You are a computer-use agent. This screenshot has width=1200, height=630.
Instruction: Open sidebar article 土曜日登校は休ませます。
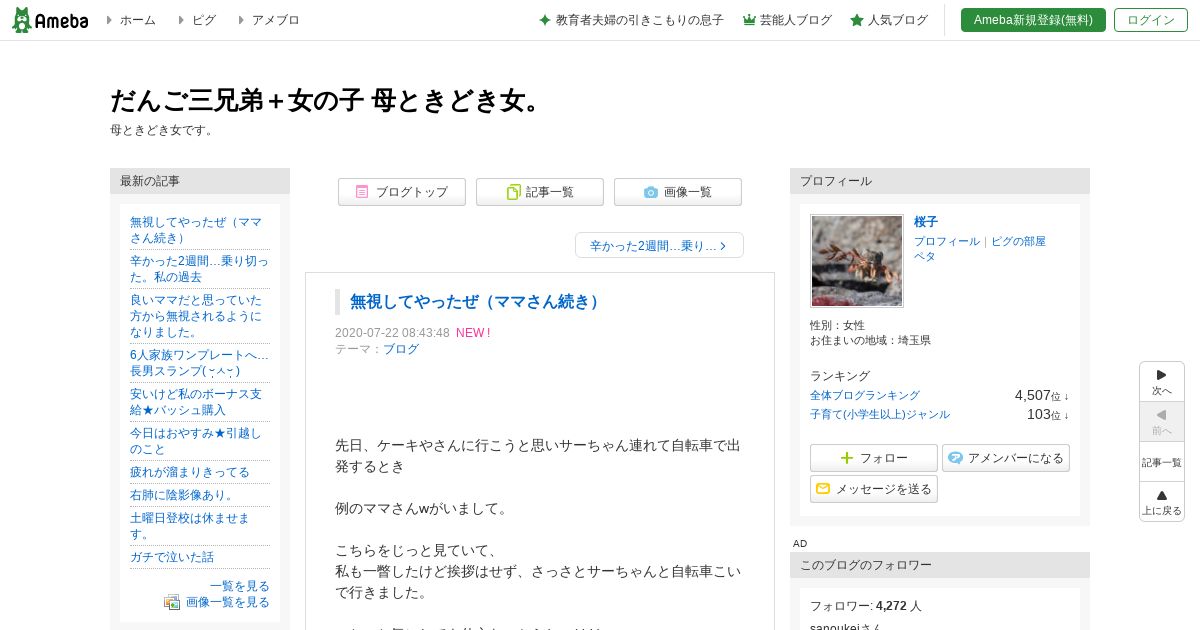tap(190, 526)
